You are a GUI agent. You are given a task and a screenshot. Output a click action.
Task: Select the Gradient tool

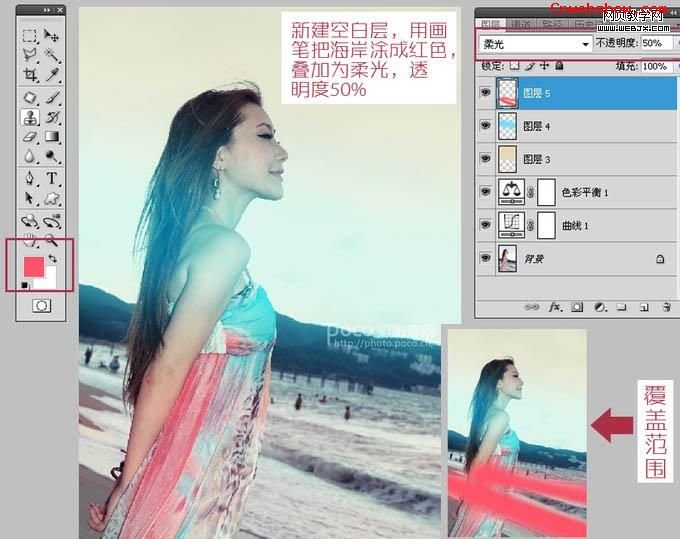(51, 137)
